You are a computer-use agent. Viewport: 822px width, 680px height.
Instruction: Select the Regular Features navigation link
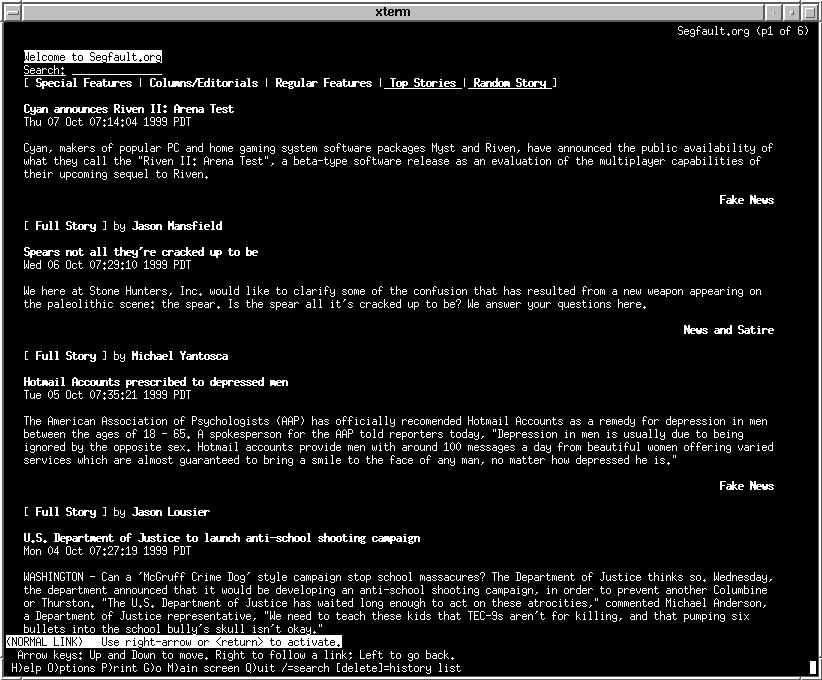point(323,83)
